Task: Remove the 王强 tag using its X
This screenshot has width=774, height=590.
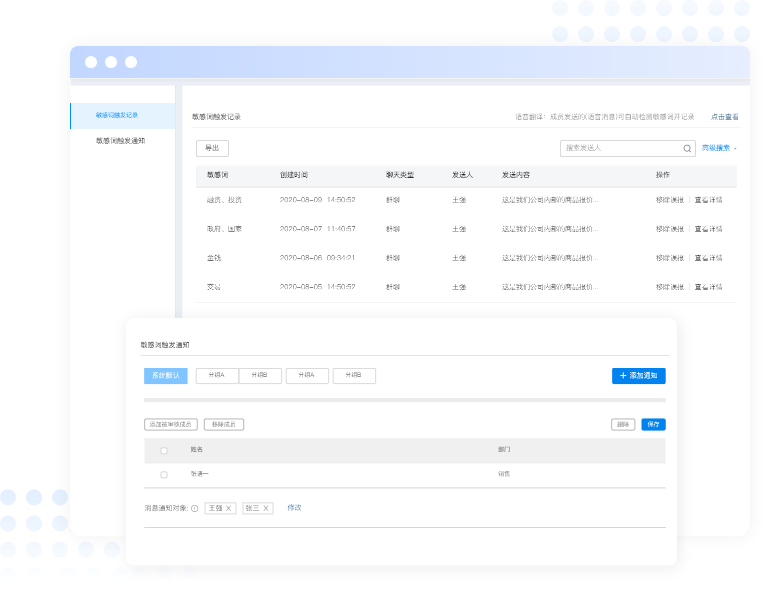Action: pyautogui.click(x=228, y=508)
